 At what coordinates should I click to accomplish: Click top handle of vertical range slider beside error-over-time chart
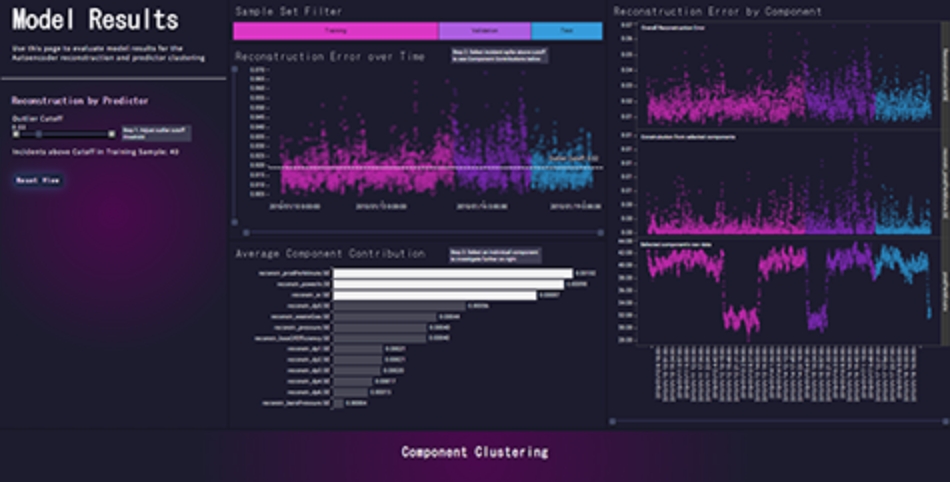[x=235, y=68]
